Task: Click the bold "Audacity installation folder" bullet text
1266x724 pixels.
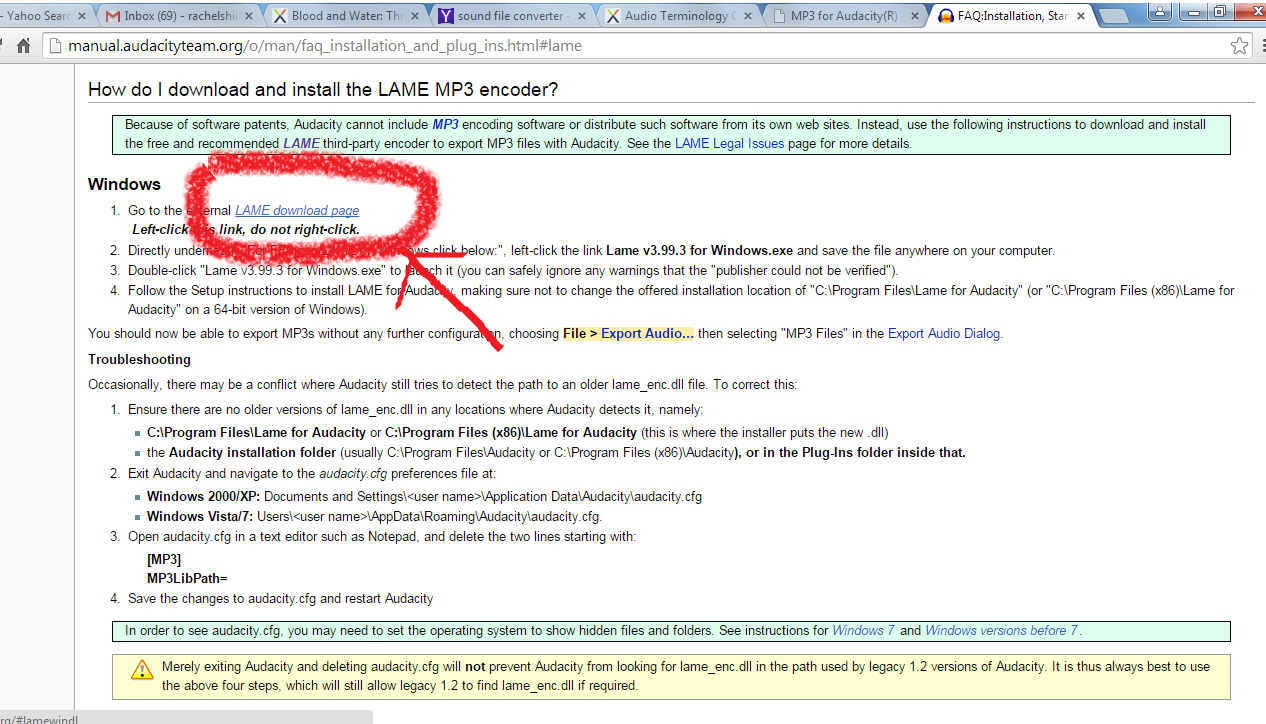Action: [254, 452]
